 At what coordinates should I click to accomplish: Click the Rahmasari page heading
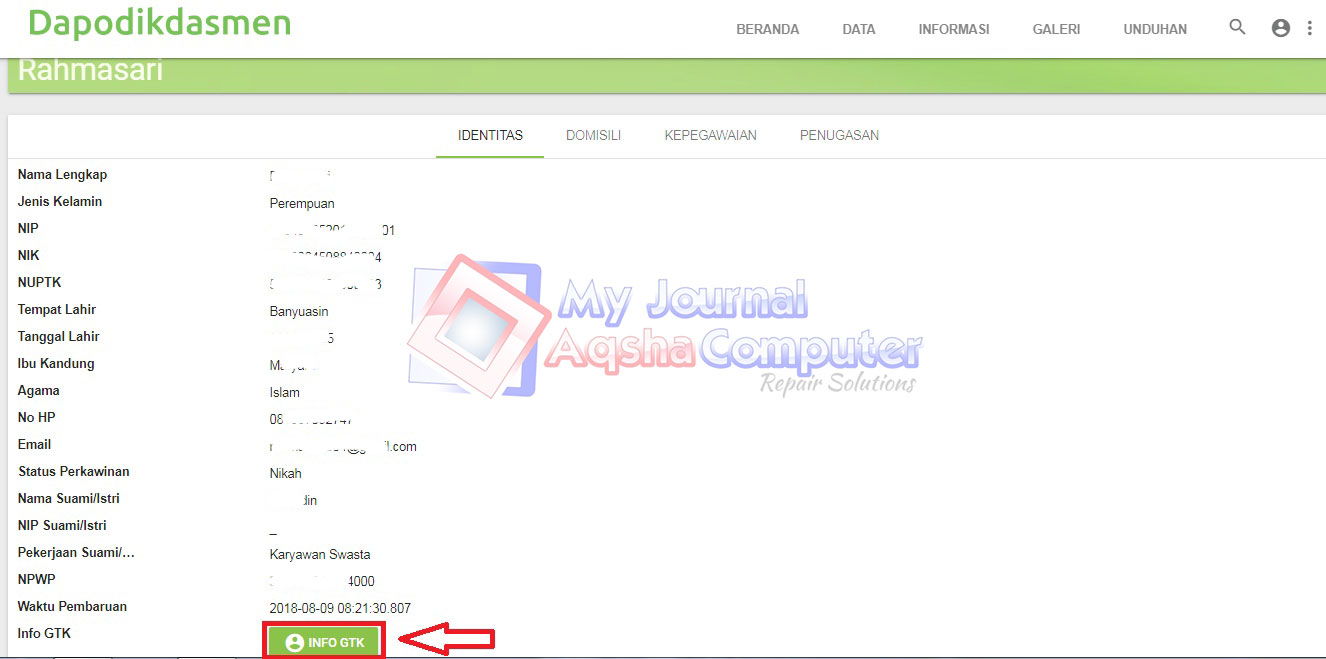(90, 71)
